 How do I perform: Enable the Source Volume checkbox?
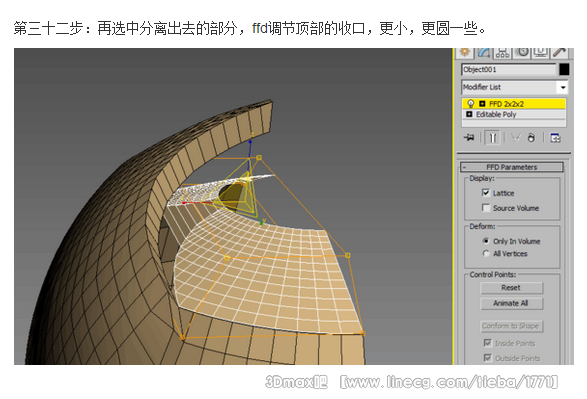486,208
